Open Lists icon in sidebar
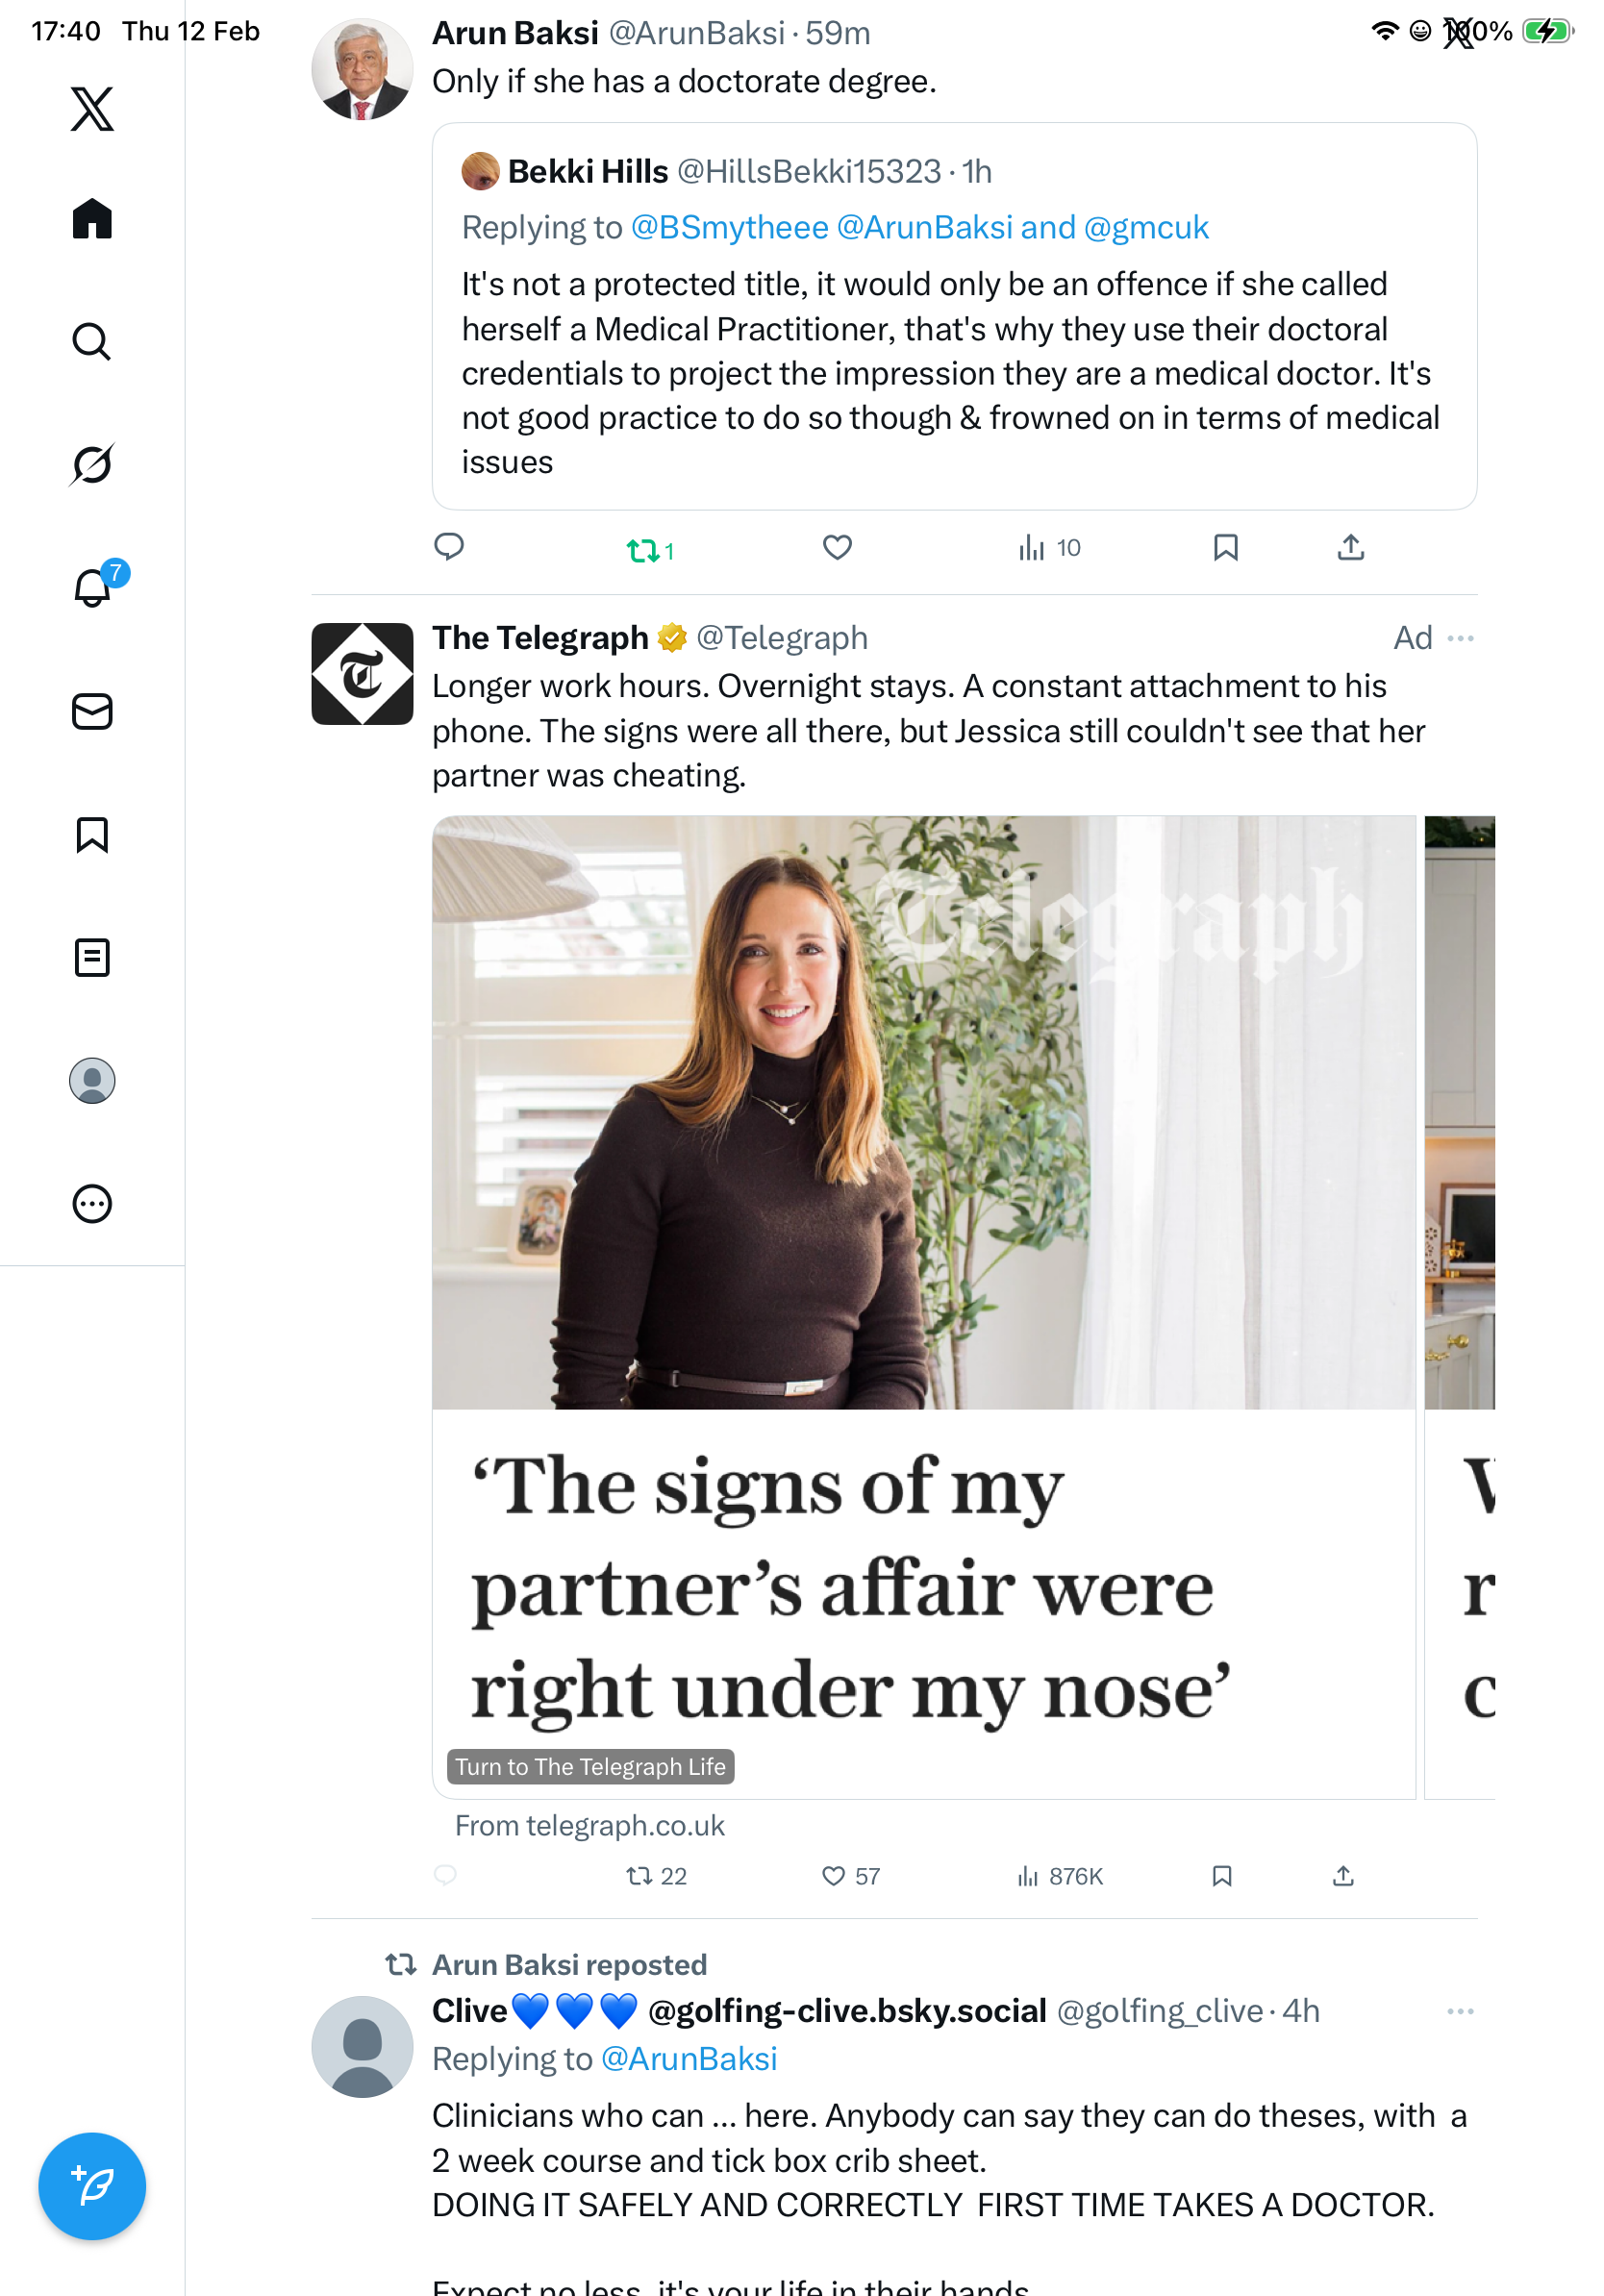This screenshot has width=1604, height=2296. (92, 957)
